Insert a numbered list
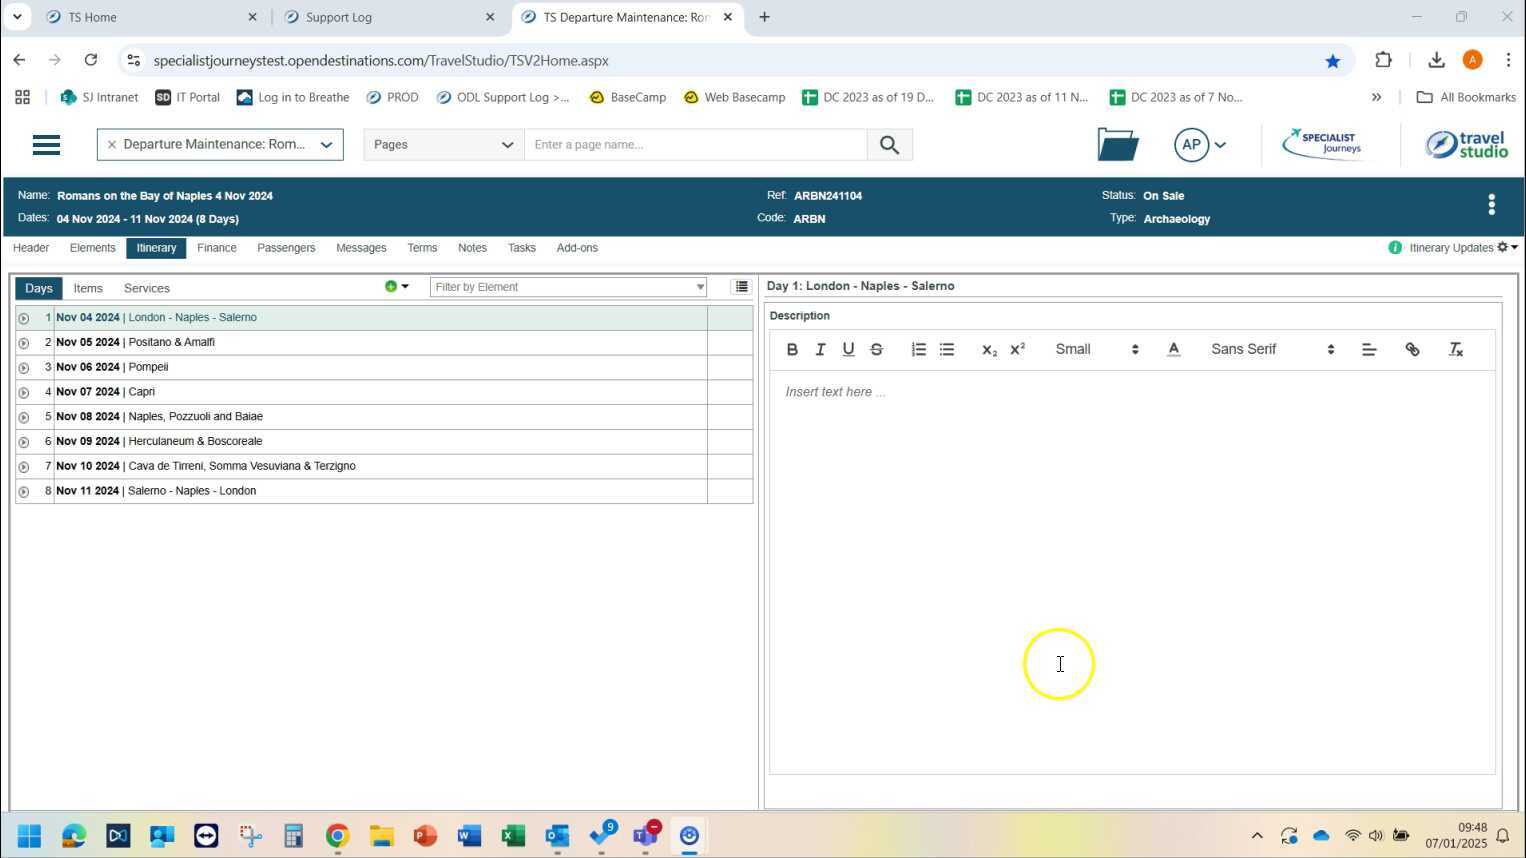The height and width of the screenshot is (858, 1526). tap(918, 350)
